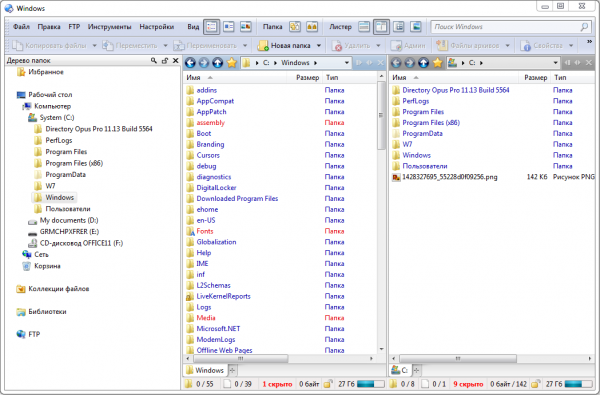The height and width of the screenshot is (395, 600).
Task: Close the Дерево папок panel
Action: (x=175, y=60)
